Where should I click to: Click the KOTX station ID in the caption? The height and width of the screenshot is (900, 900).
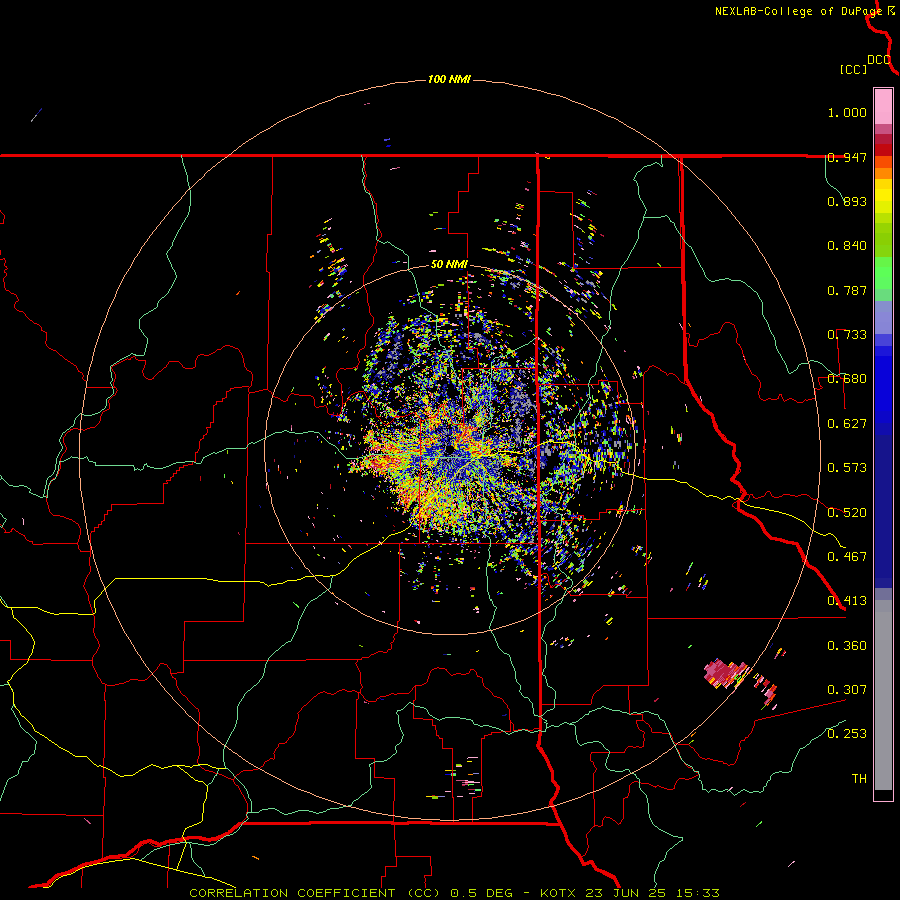pyautogui.click(x=560, y=893)
